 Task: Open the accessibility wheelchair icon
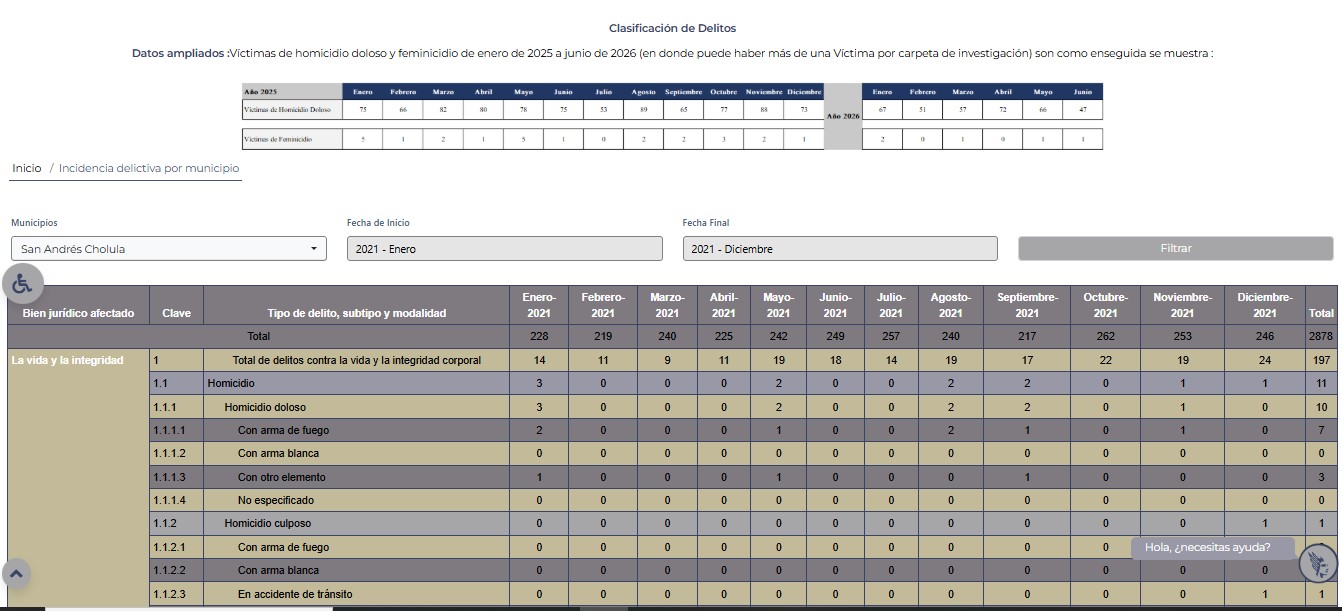(x=22, y=284)
